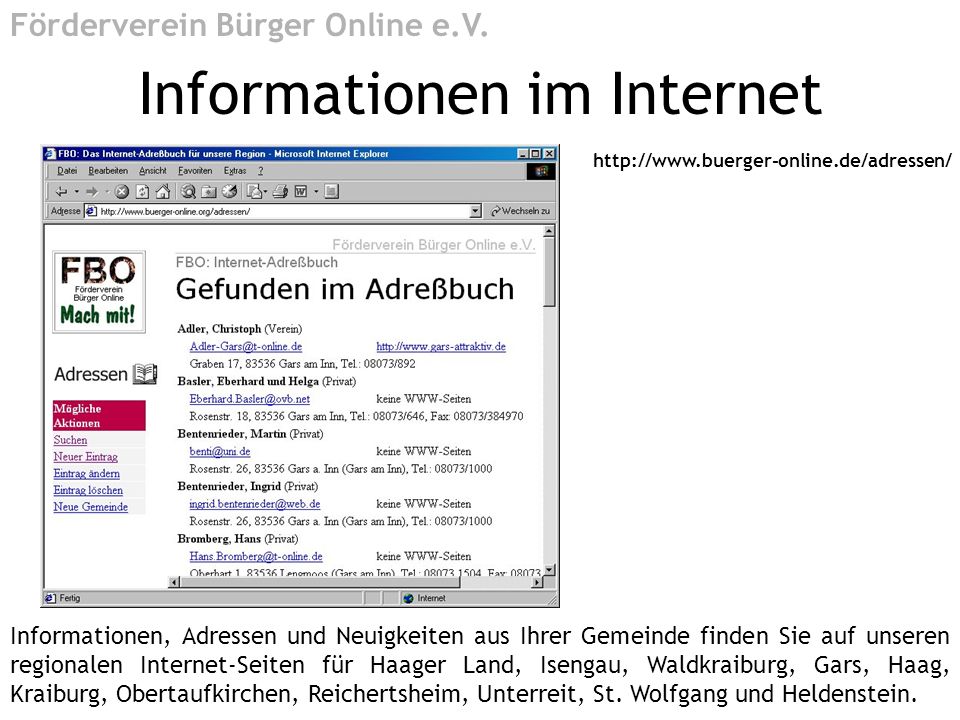Click the ingrid.bentenrieder@web.de email link
The width and height of the screenshot is (960, 720).
pos(255,504)
